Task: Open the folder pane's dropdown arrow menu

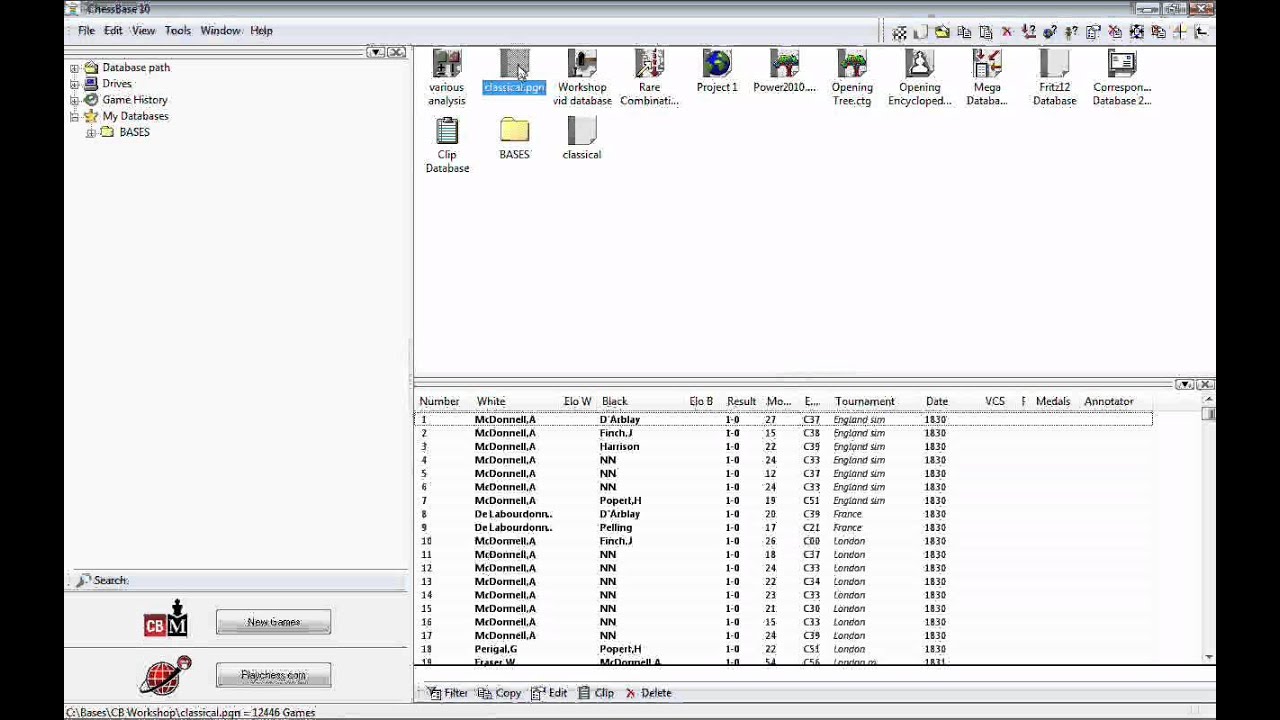Action: 375,52
